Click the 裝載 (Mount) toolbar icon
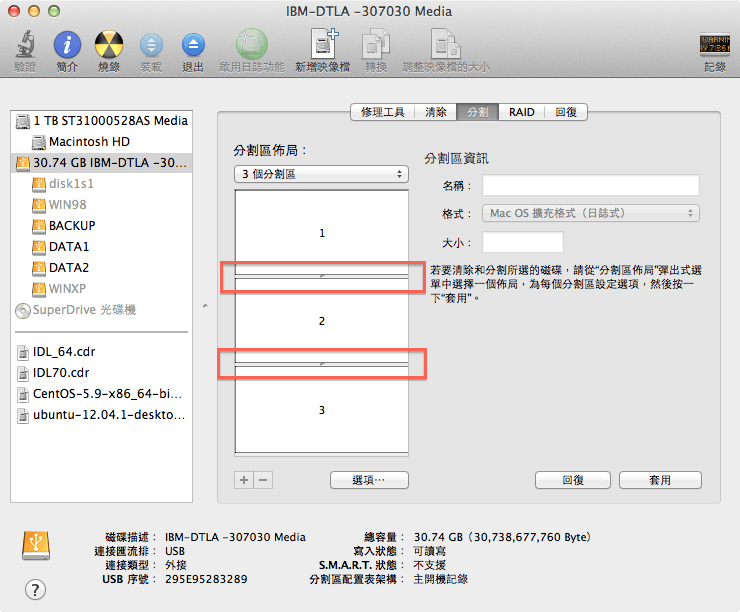Screen dimensions: 740x612 pyautogui.click(x=151, y=45)
